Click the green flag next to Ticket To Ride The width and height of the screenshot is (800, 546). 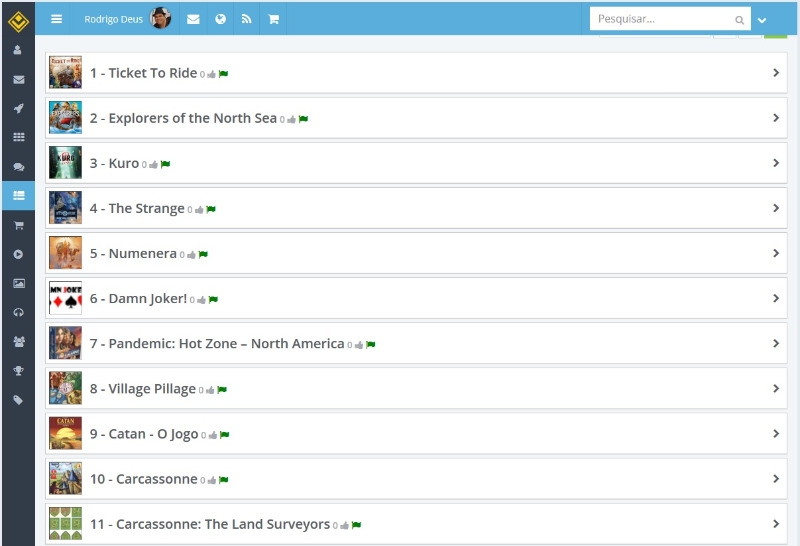pyautogui.click(x=223, y=74)
